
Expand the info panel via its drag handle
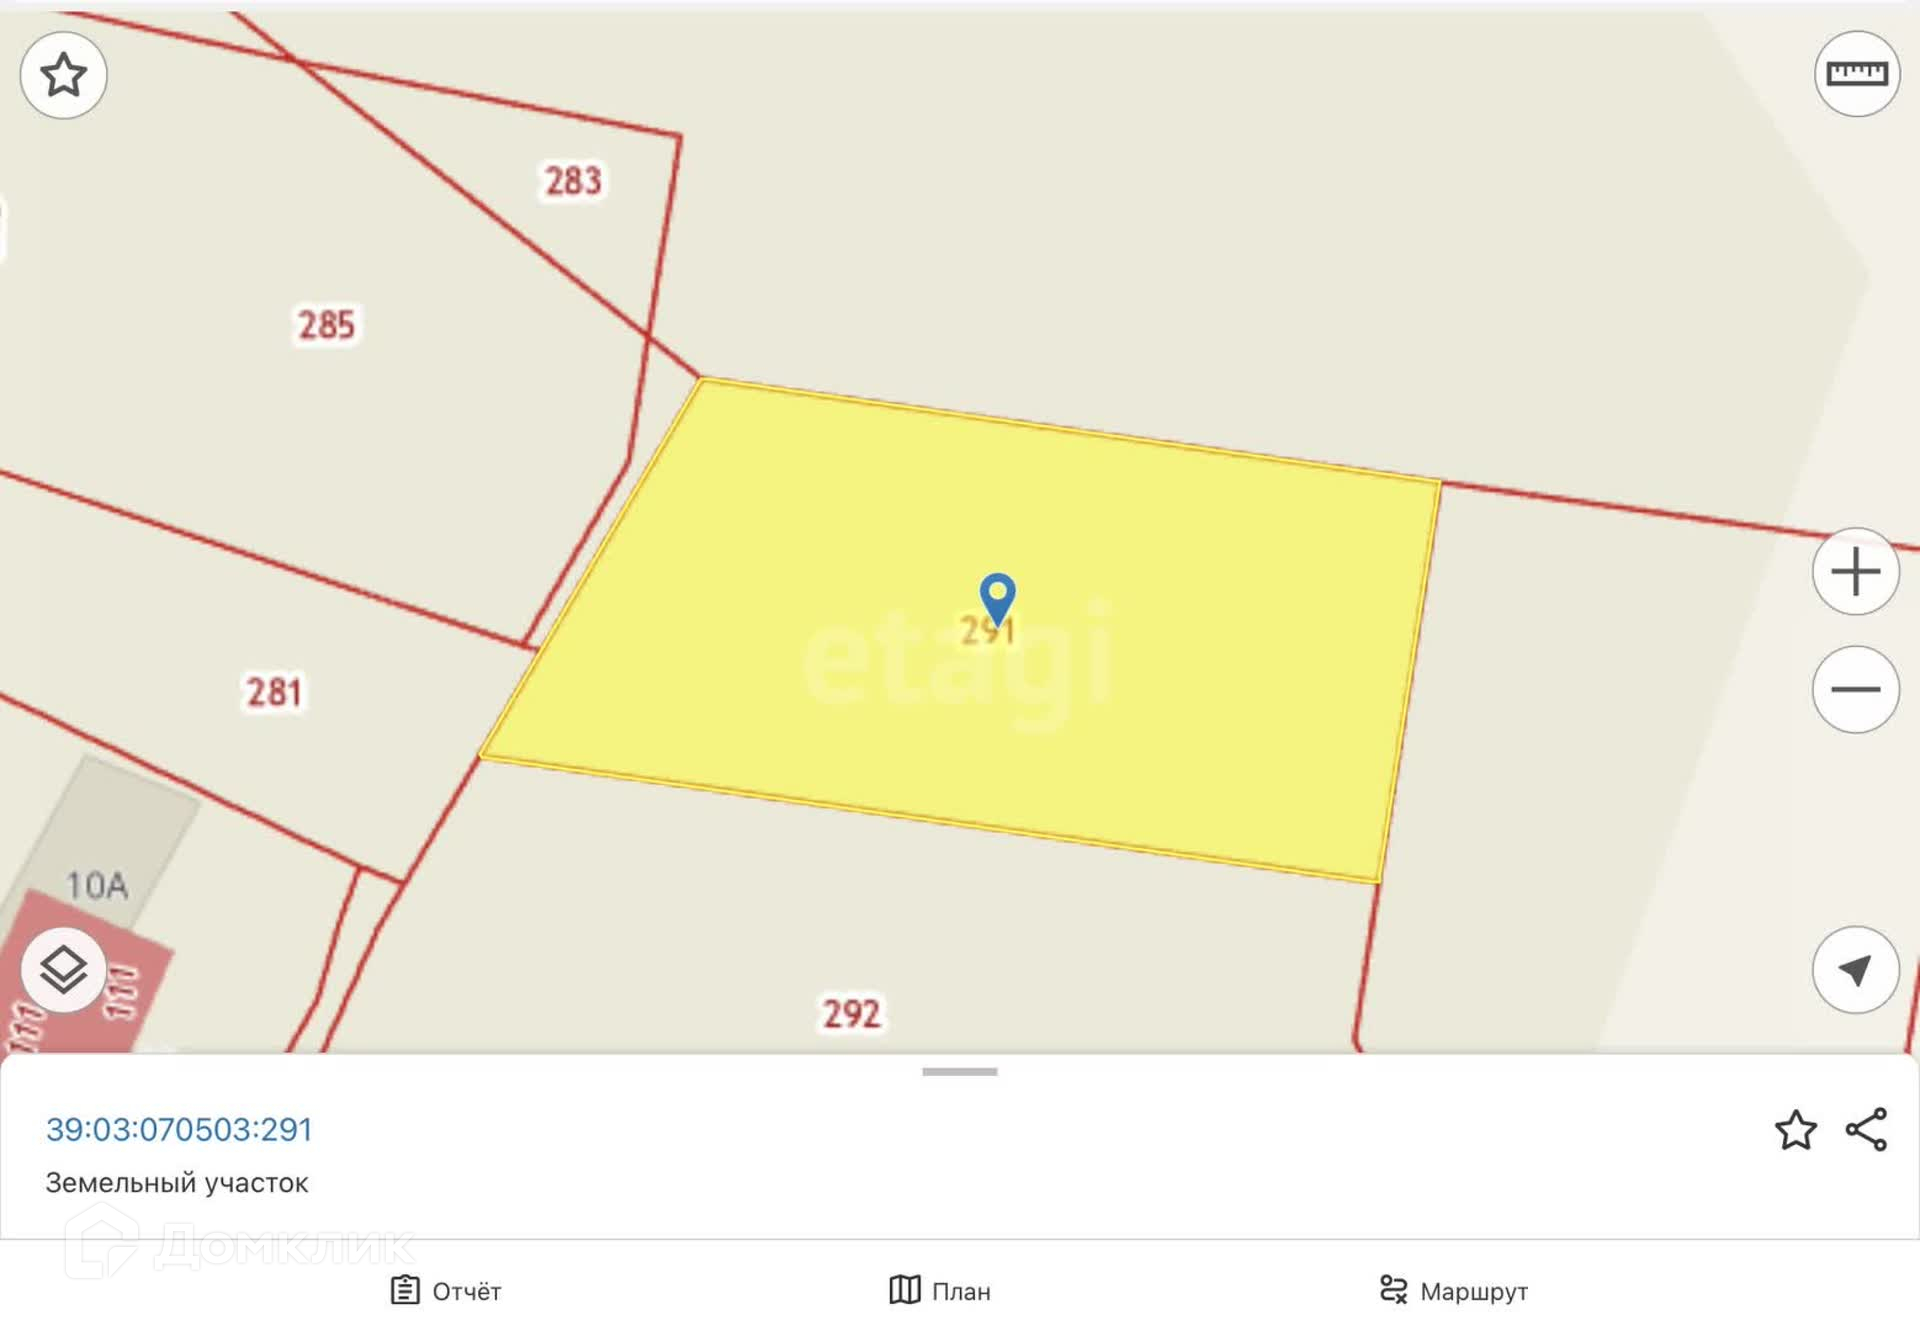pyautogui.click(x=960, y=1072)
